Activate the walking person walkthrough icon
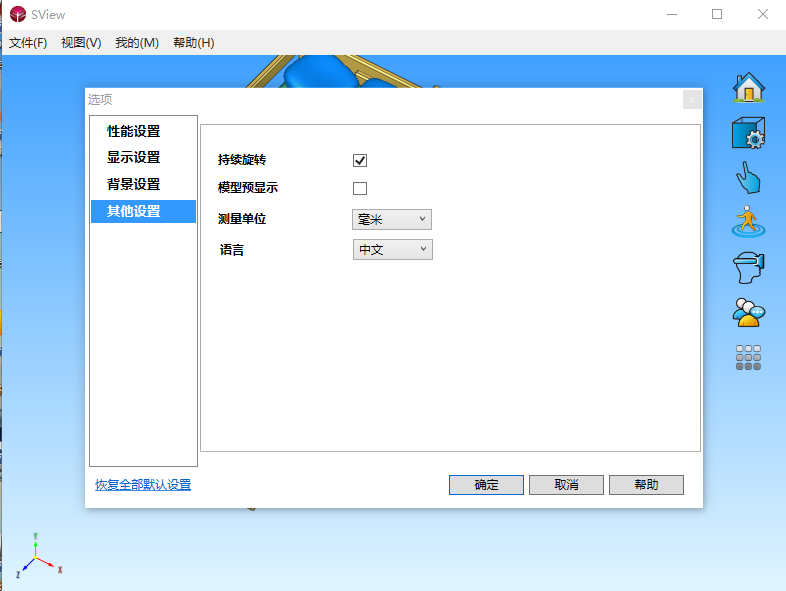The image size is (786, 591). (748, 222)
